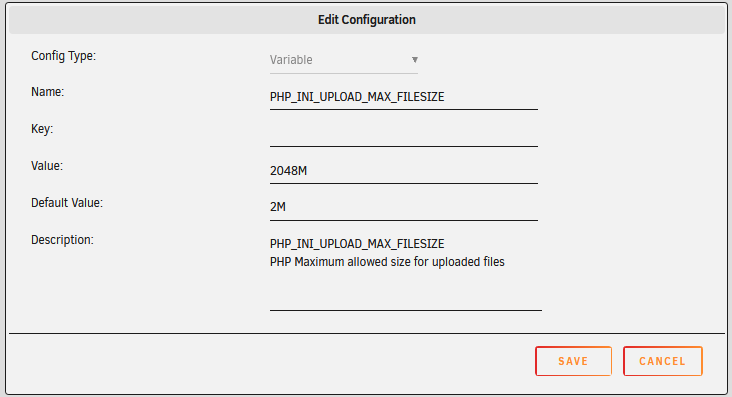Viewport: 732px width, 397px height.
Task: Click the Config Type label
Action: pos(63,56)
